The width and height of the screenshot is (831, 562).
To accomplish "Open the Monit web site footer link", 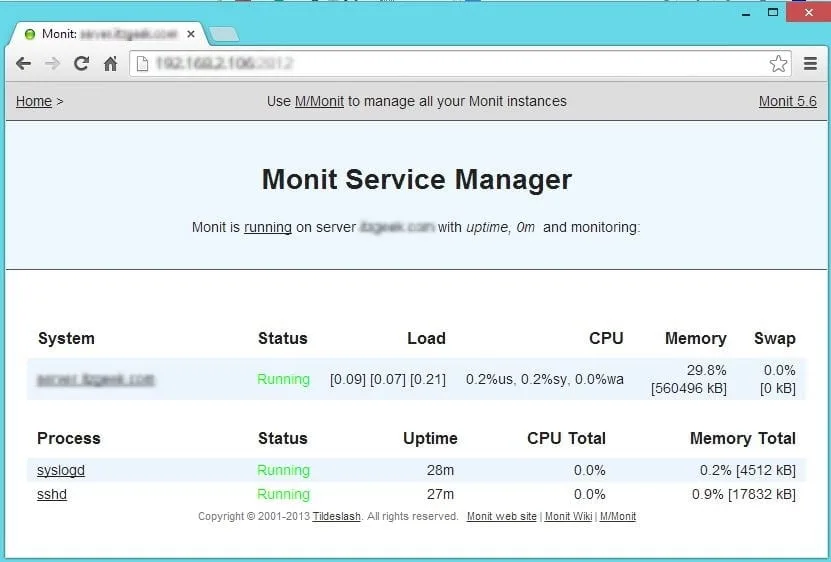I will point(501,516).
